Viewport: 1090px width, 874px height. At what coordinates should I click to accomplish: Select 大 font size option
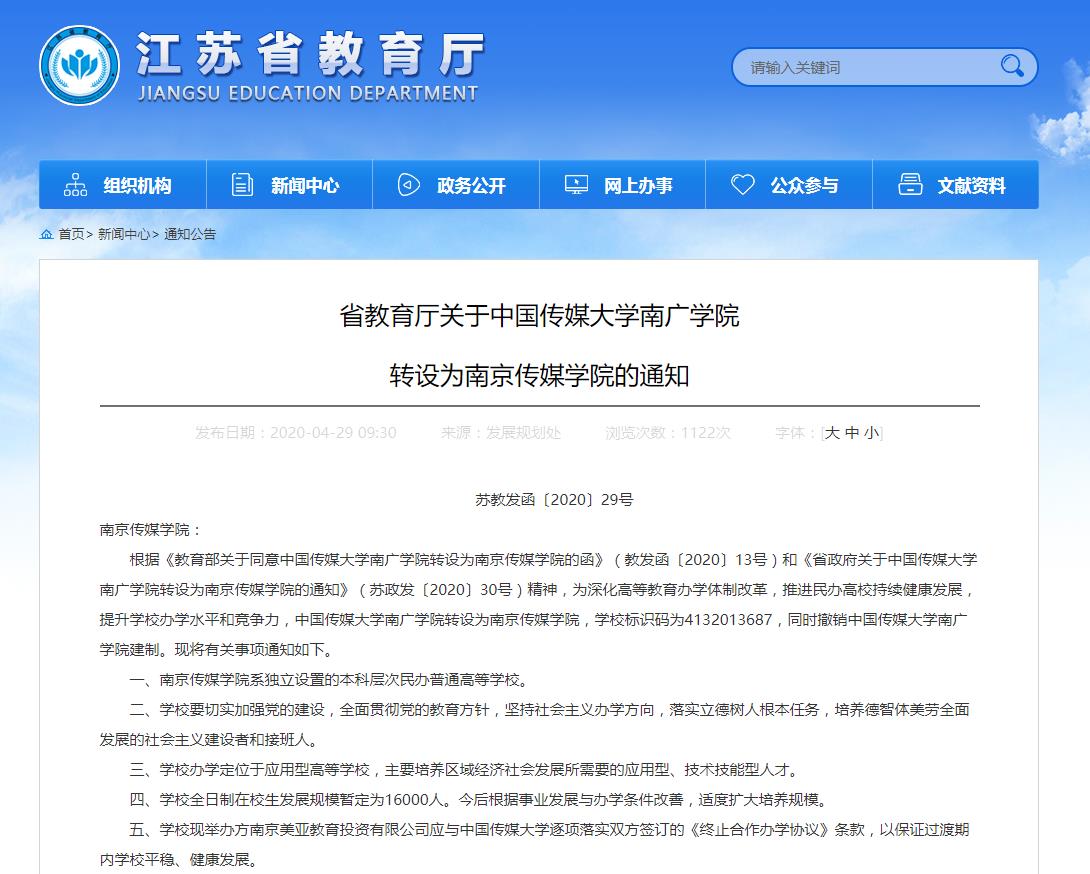click(x=830, y=432)
